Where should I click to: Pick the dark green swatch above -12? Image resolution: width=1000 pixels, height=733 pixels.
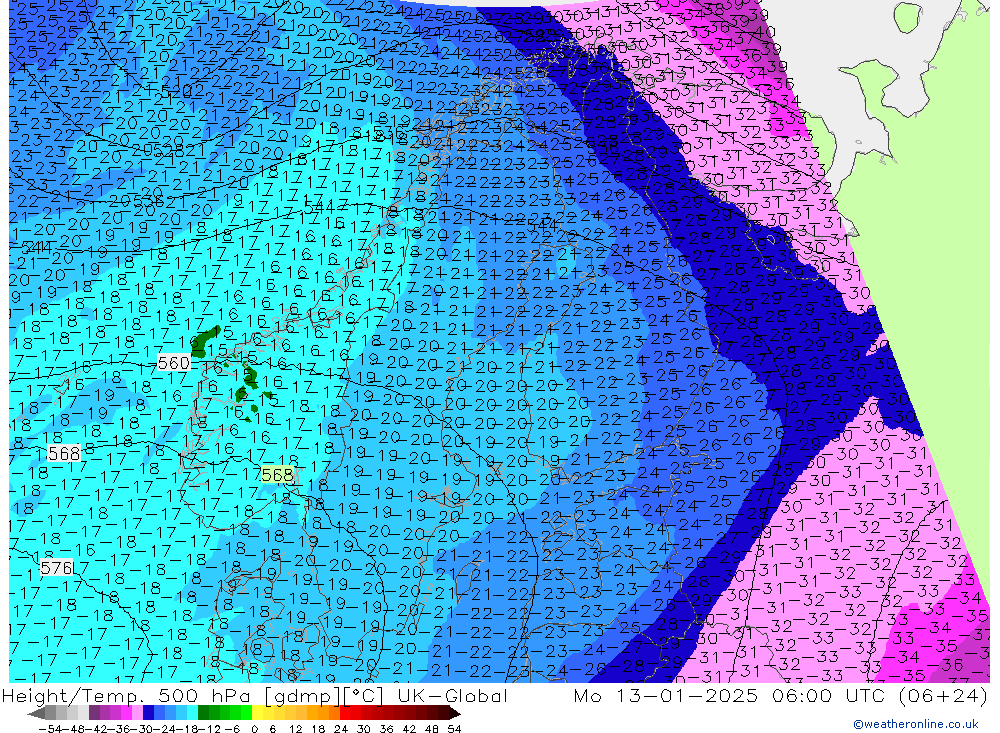click(x=203, y=714)
